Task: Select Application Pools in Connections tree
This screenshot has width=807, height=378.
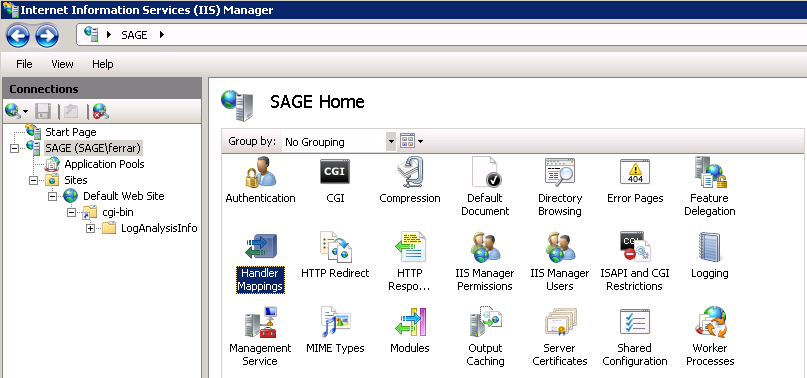Action: [104, 164]
